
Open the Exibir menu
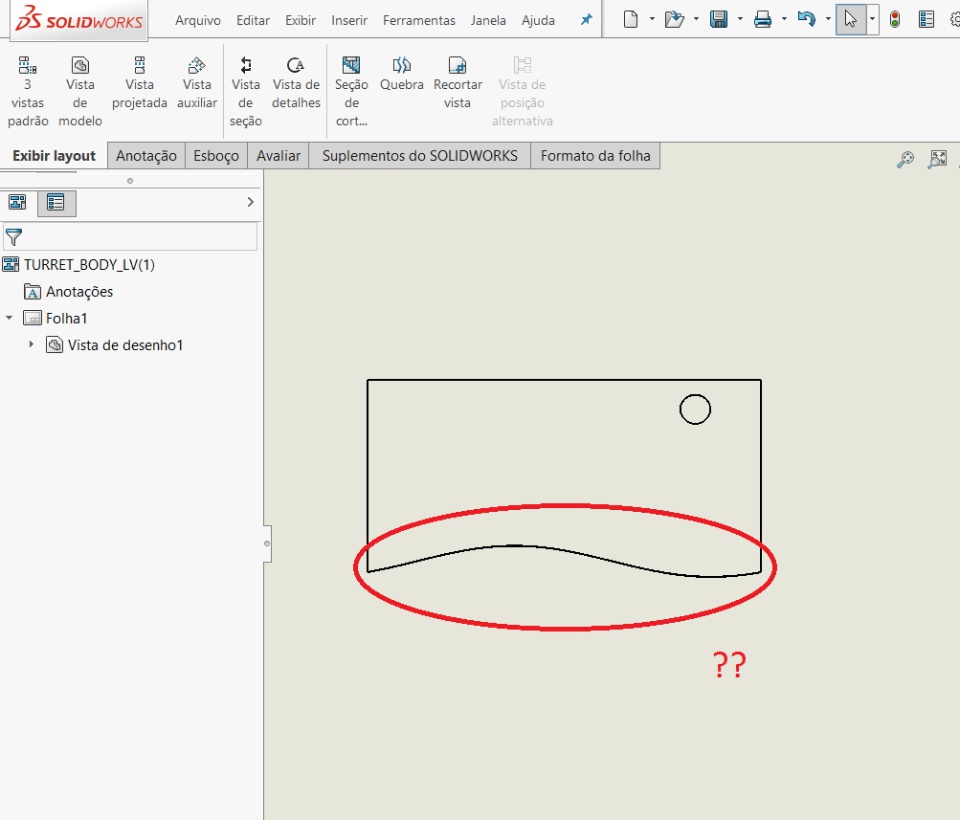301,20
